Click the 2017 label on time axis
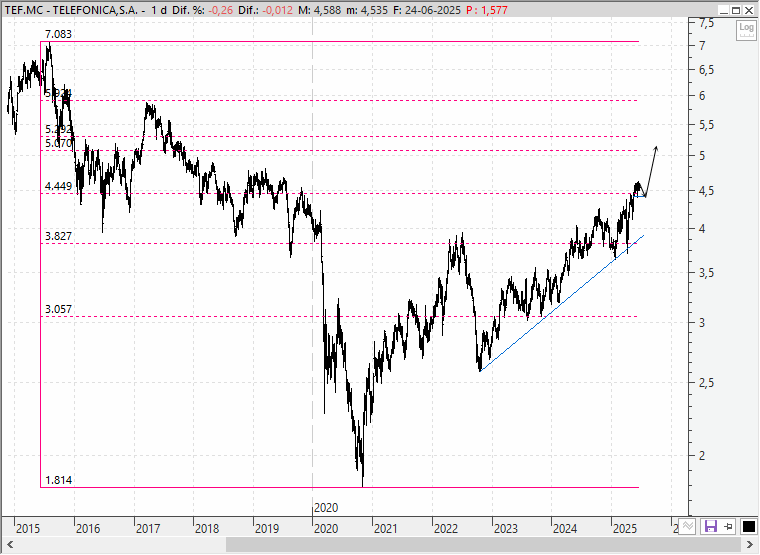 (148, 528)
